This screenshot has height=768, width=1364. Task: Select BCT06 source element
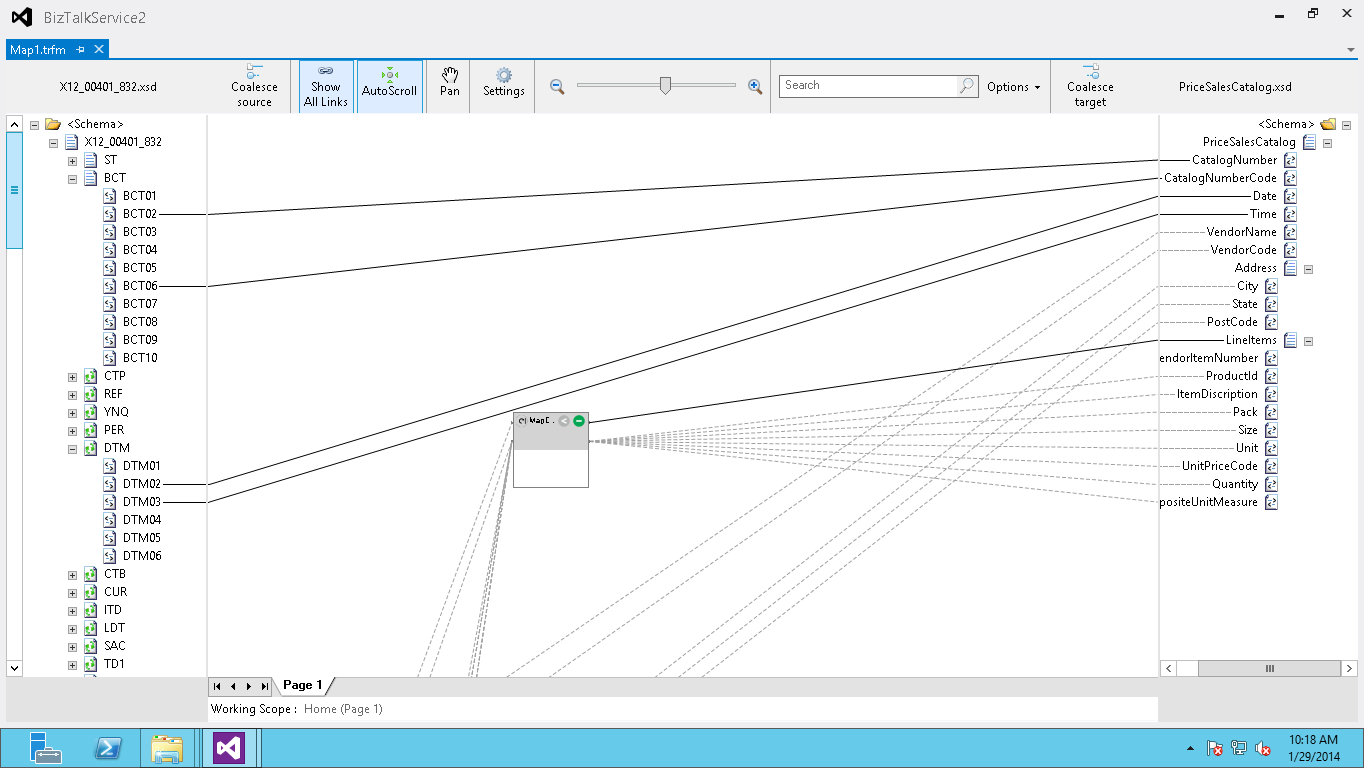[140, 286]
